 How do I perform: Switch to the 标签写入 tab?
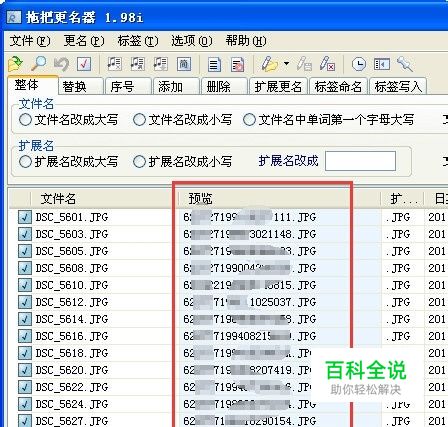pos(398,87)
